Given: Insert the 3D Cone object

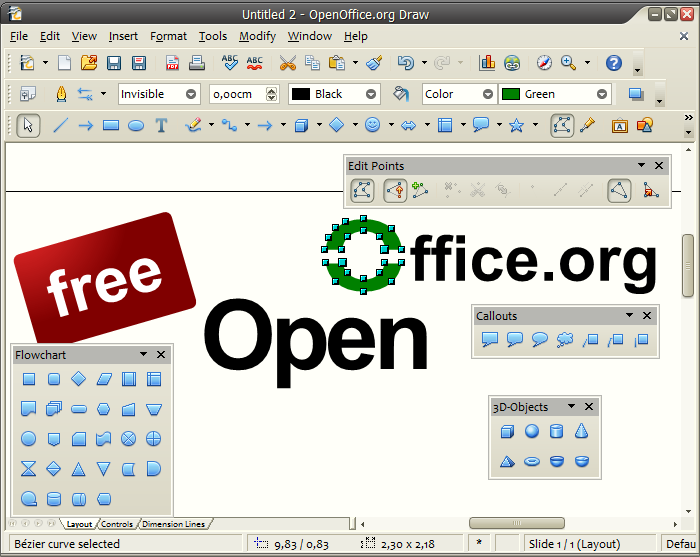Looking at the screenshot, I should [x=581, y=431].
